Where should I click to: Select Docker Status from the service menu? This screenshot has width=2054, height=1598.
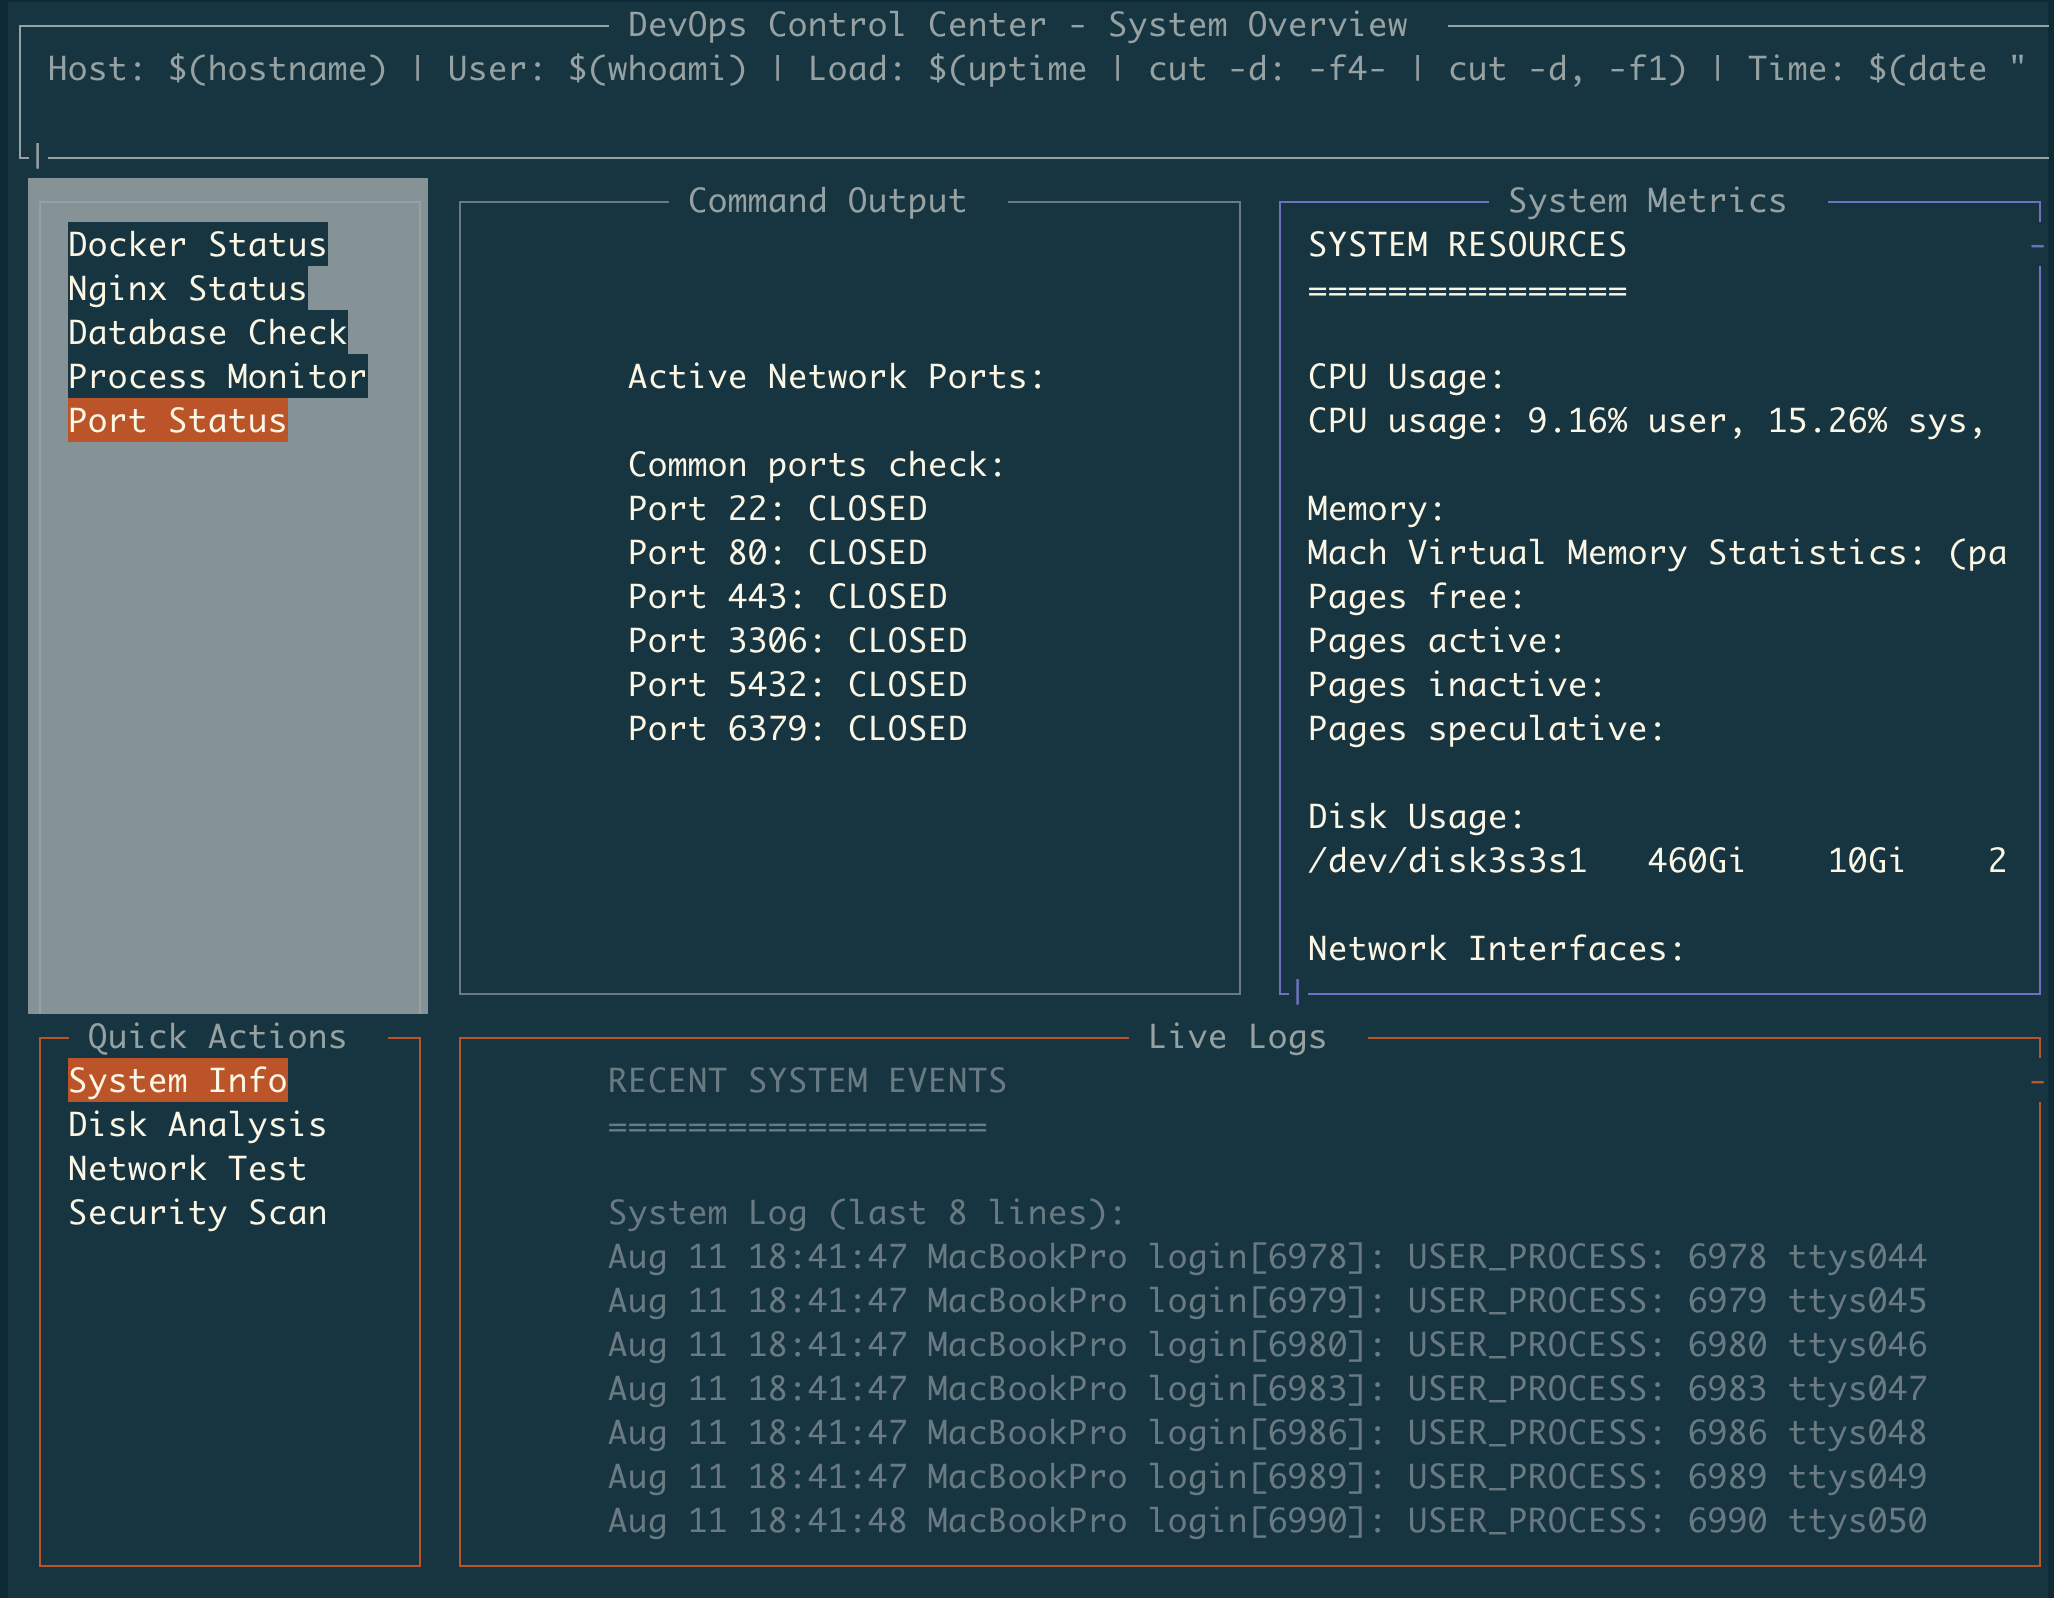point(195,244)
